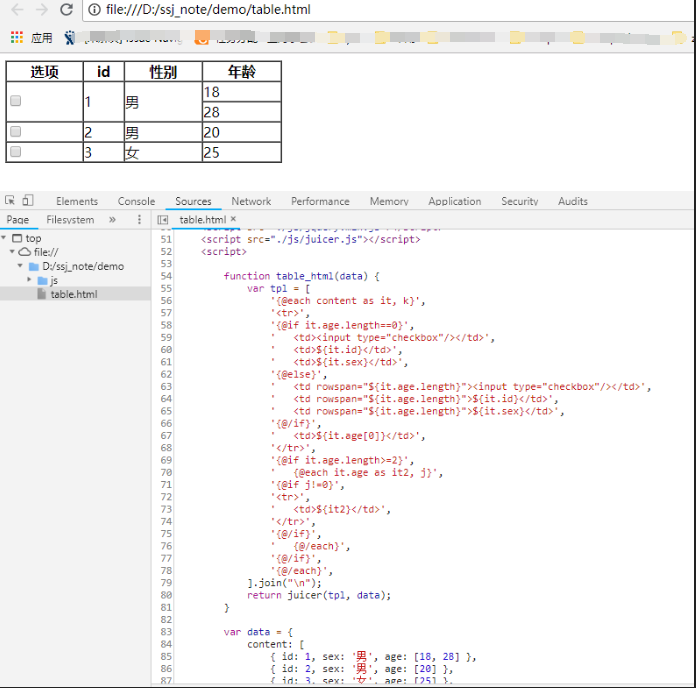Click the 女 cell in row 3

click(x=163, y=152)
